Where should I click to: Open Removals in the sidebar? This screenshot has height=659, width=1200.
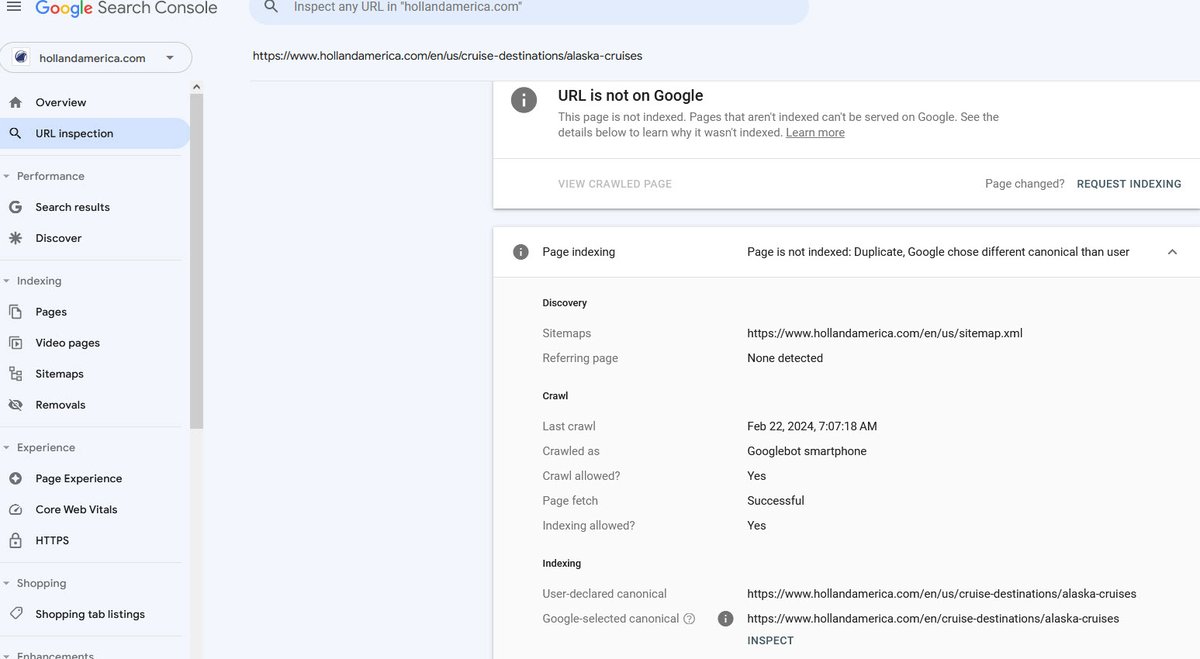coord(60,405)
